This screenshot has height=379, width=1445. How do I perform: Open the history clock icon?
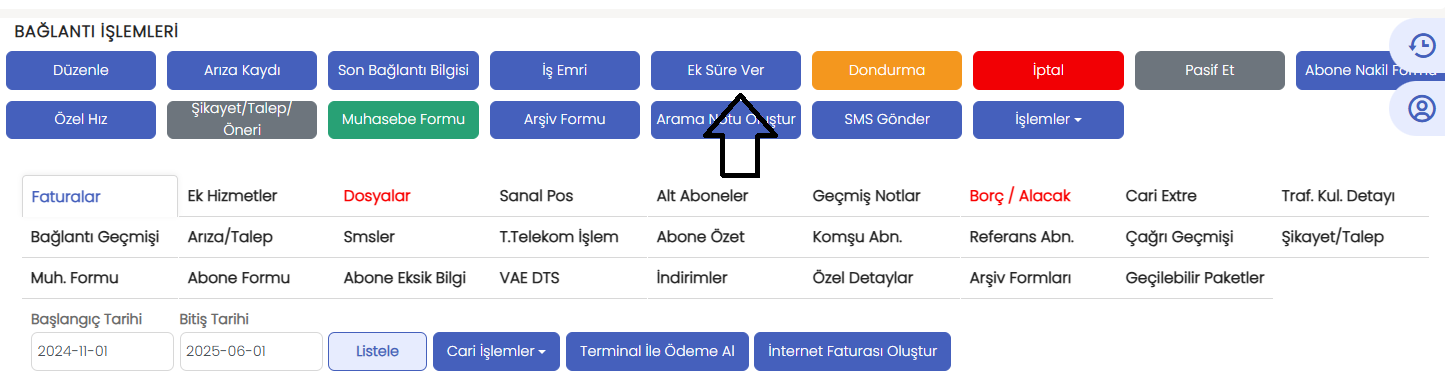1422,45
